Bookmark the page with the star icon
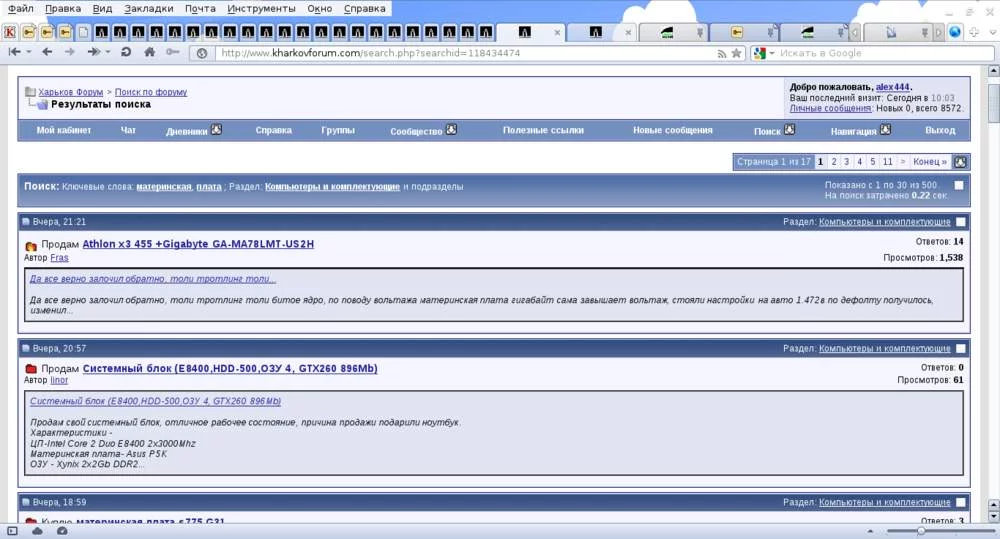The image size is (1000, 539). point(737,54)
